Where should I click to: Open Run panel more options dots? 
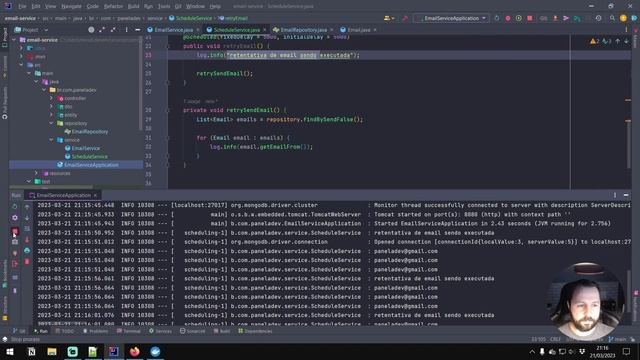[x=615, y=195]
